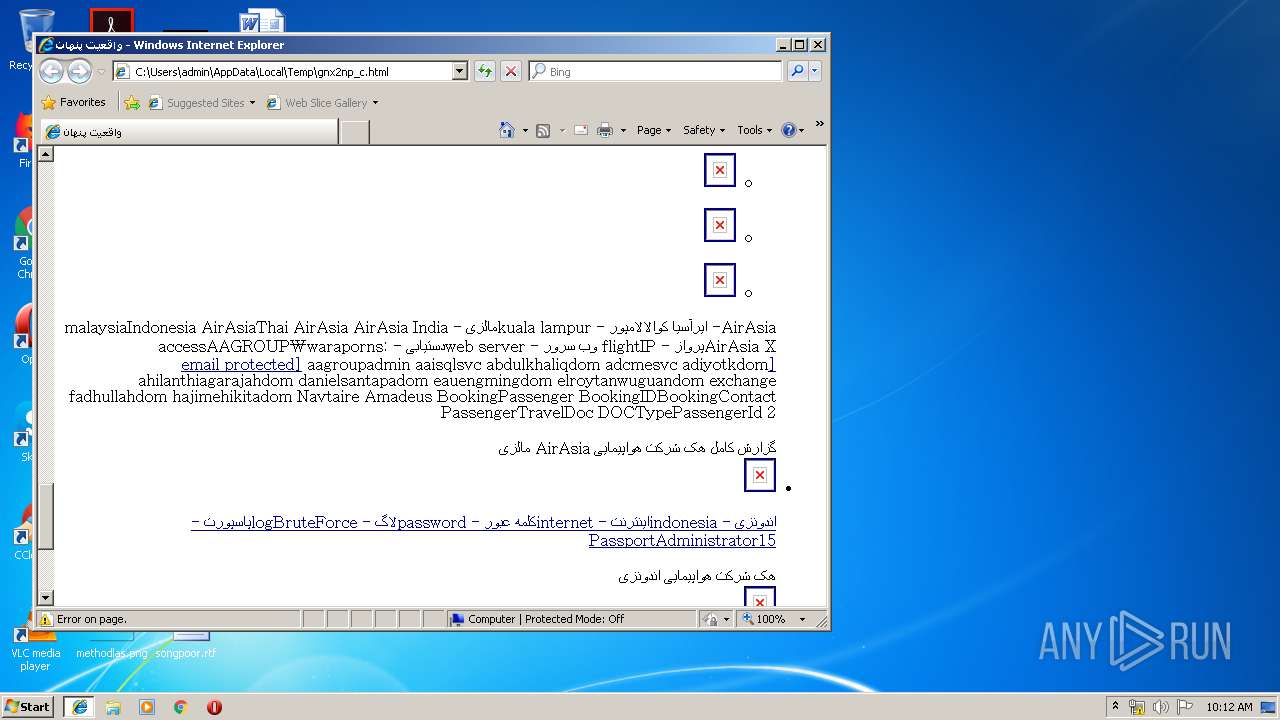Open the network icon in the system tray
This screenshot has width=1280, height=720.
coord(1137,707)
